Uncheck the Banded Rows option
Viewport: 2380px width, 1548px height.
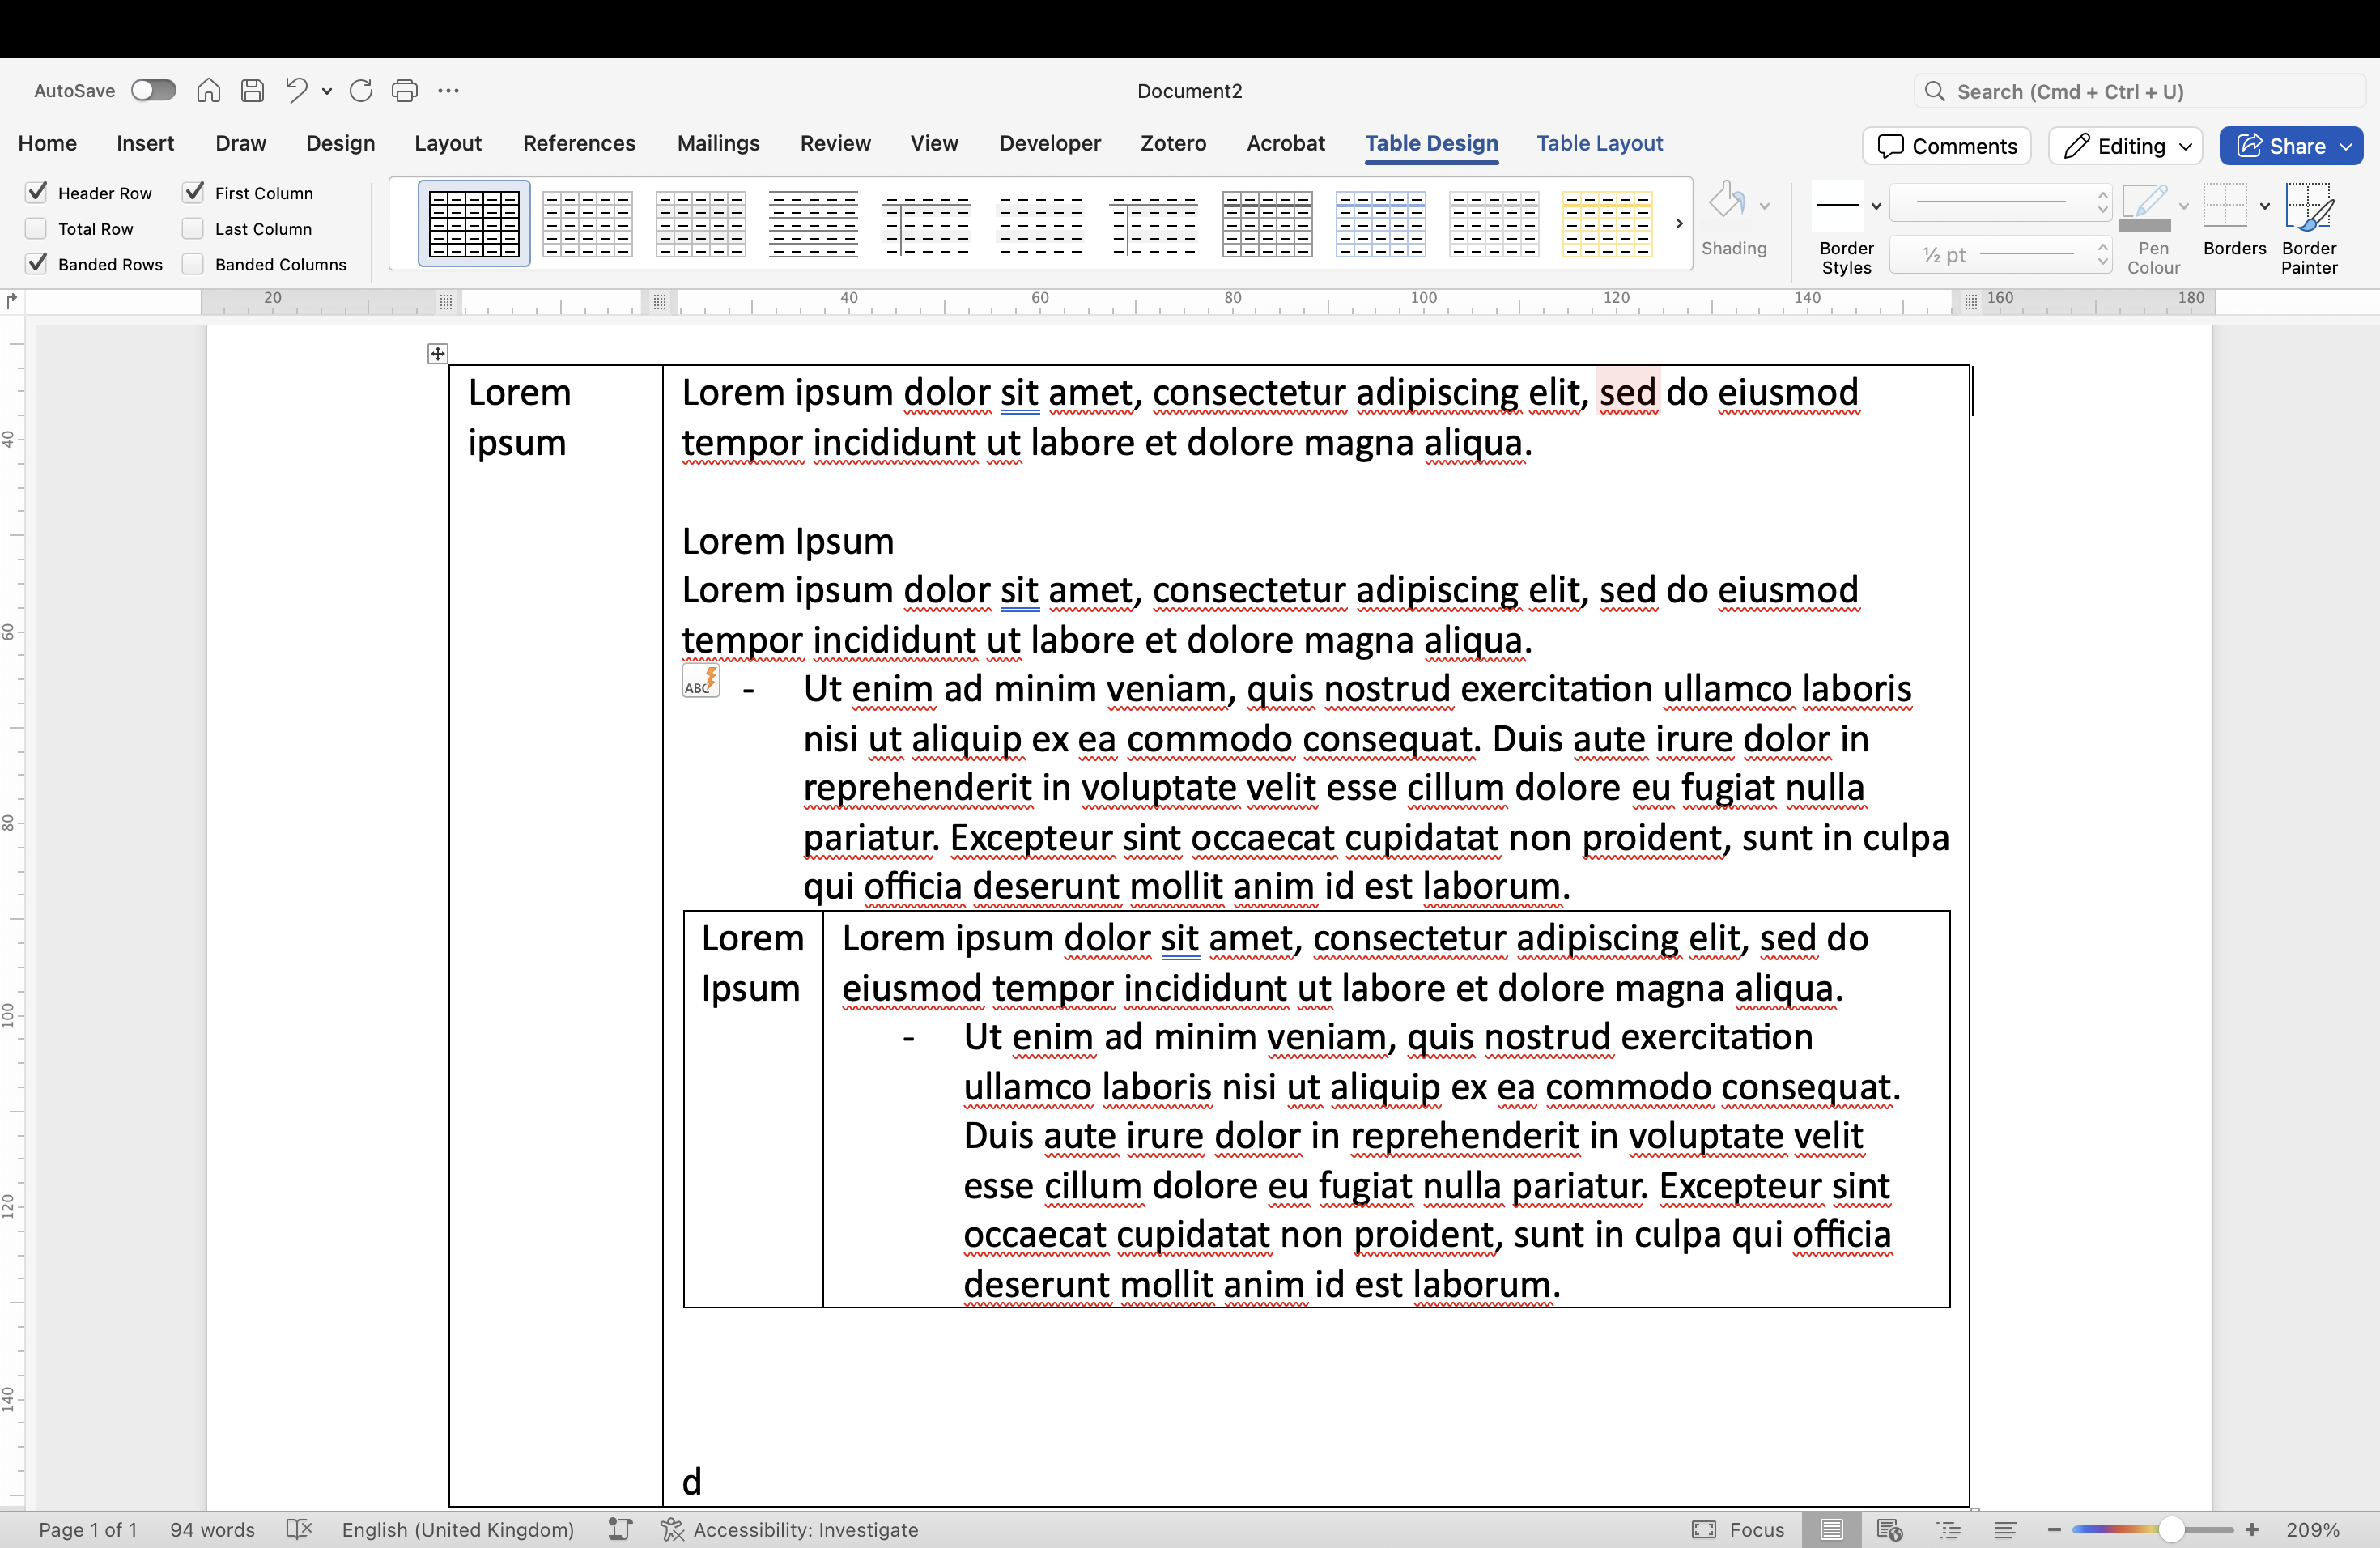(37, 264)
